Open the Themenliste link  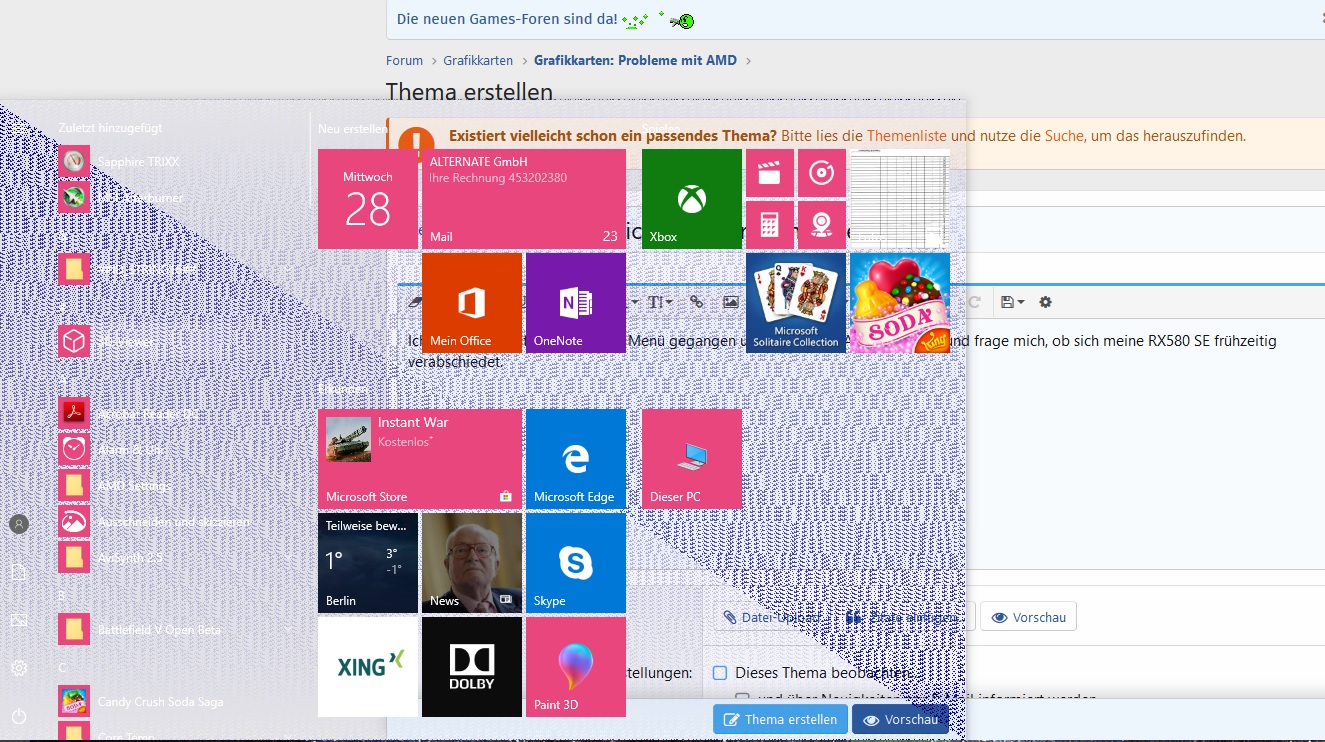pyautogui.click(x=907, y=136)
